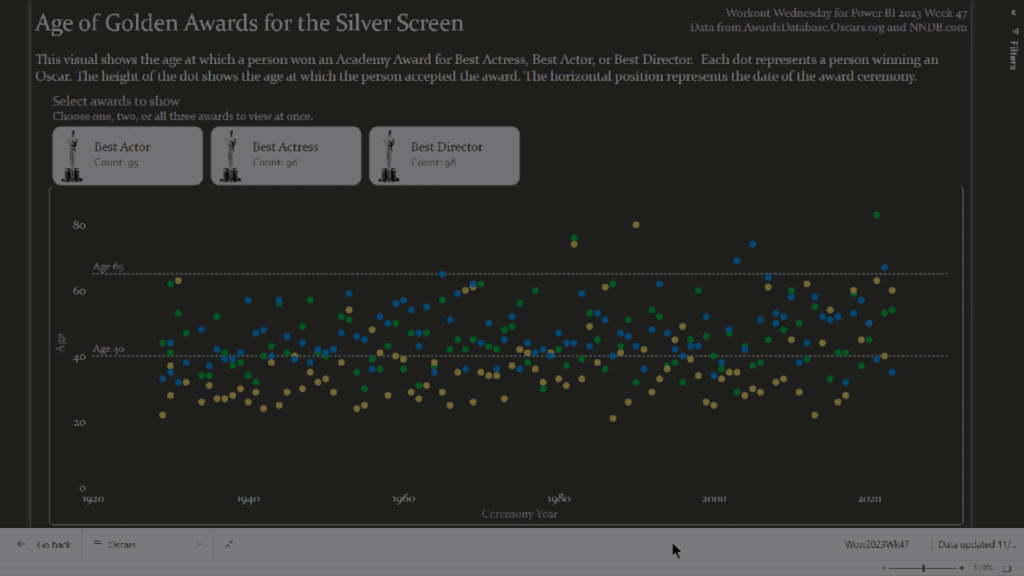Screen dimensions: 1024x576
Task: Select the enter full screen icon in toolbar
Action: click(x=229, y=543)
